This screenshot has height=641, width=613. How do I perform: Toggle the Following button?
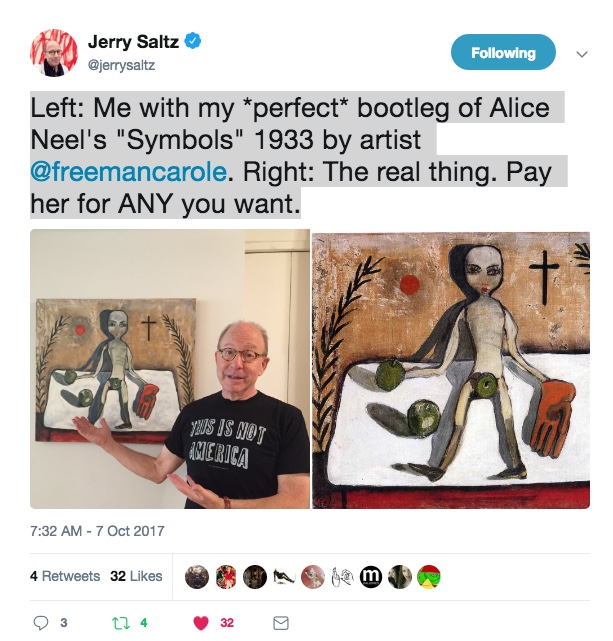(x=503, y=52)
